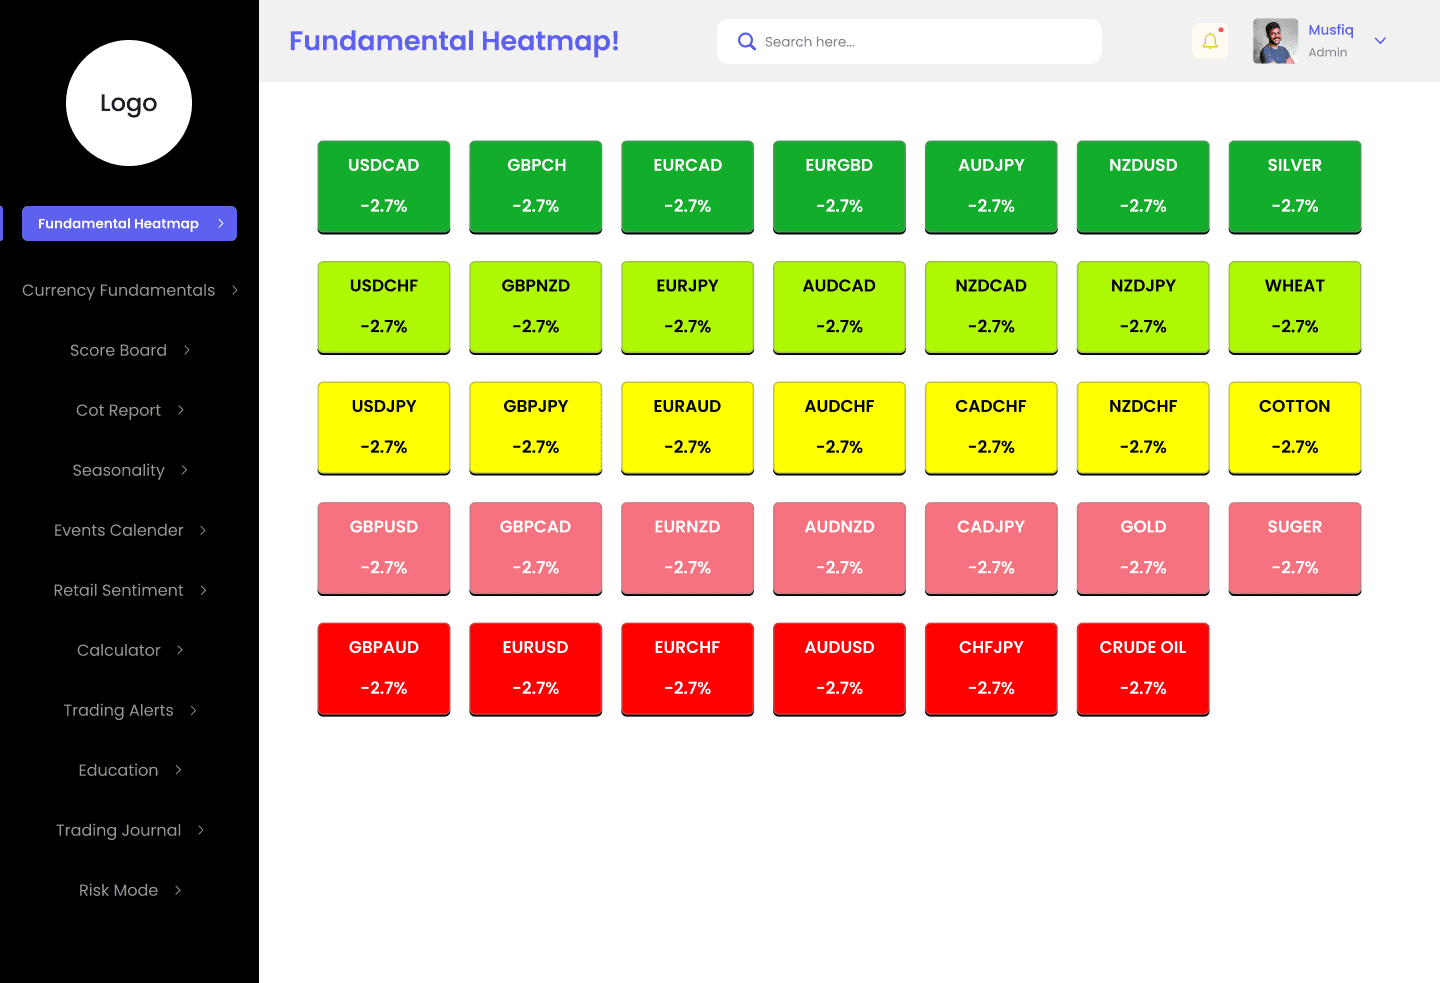This screenshot has height=983, width=1440.
Task: Open the Musfiq account dropdown arrow
Action: 1380,41
